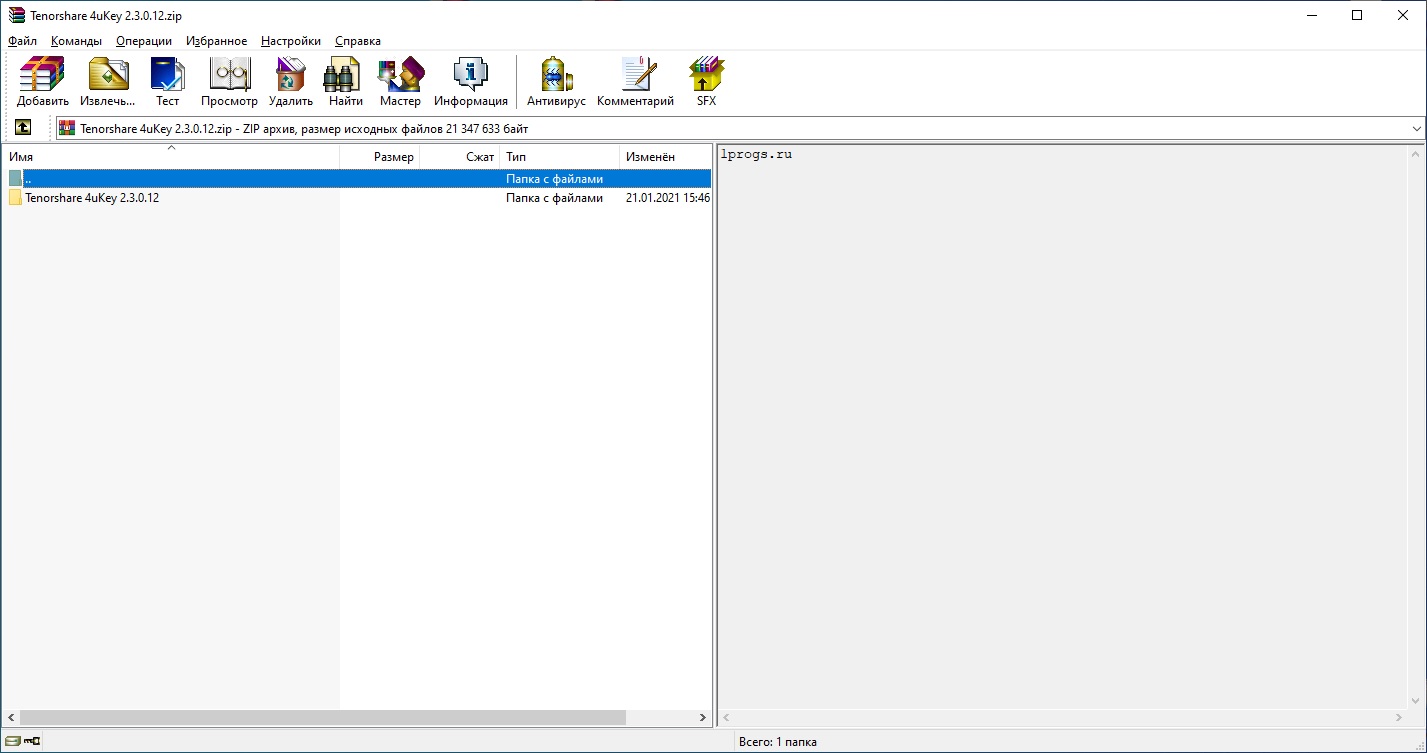Click the Извлечь... (Extract) toolbar icon
Image resolution: width=1427 pixels, height=753 pixels.
coord(107,82)
